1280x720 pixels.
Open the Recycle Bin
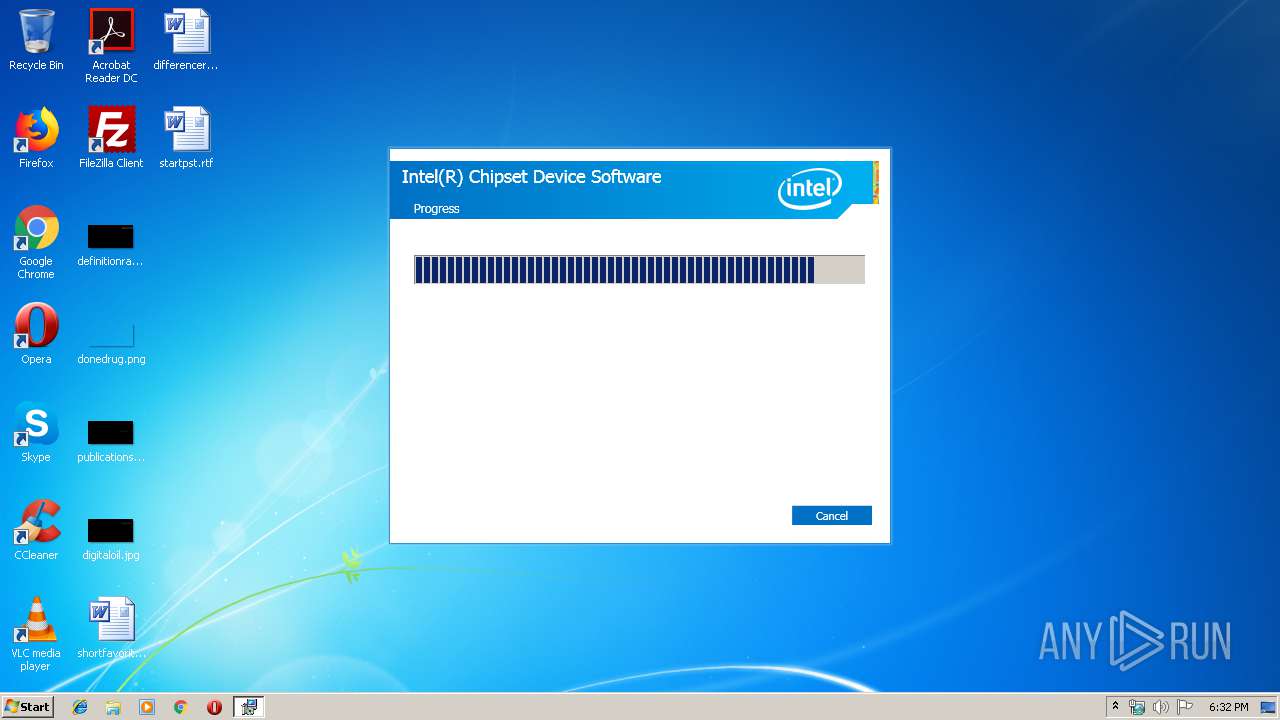36,41
